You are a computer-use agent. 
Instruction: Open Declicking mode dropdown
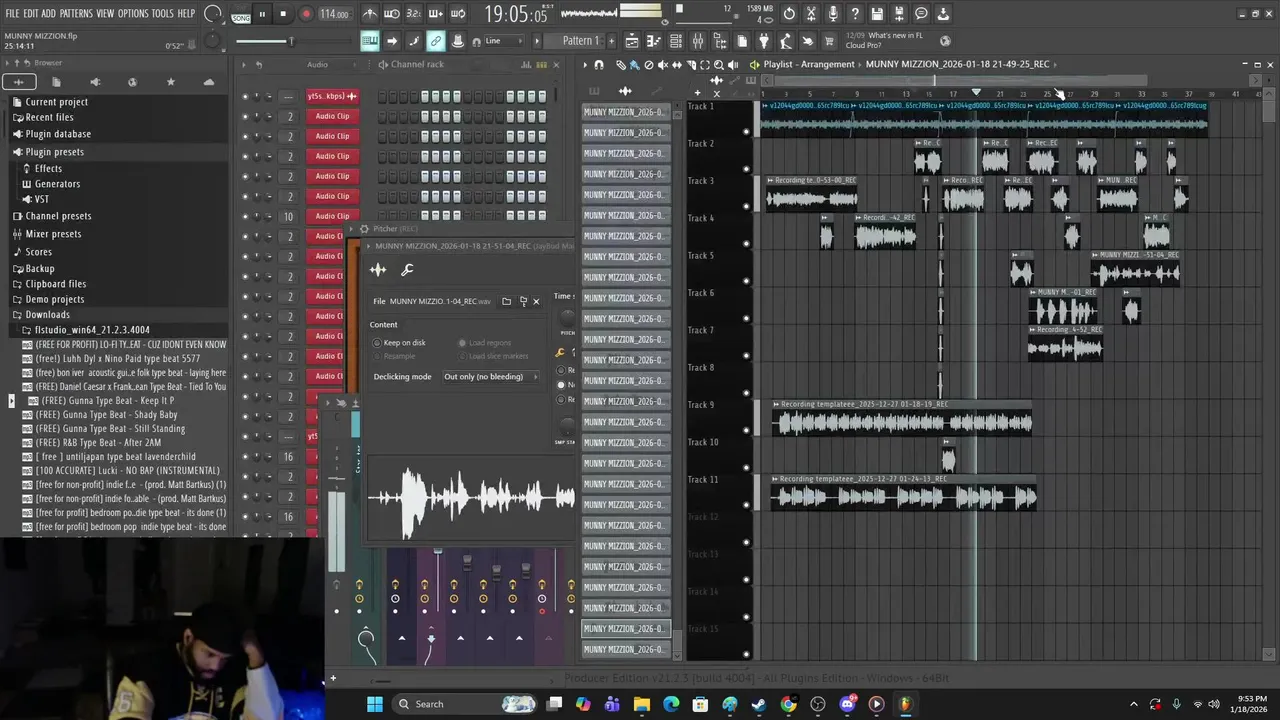(x=491, y=377)
